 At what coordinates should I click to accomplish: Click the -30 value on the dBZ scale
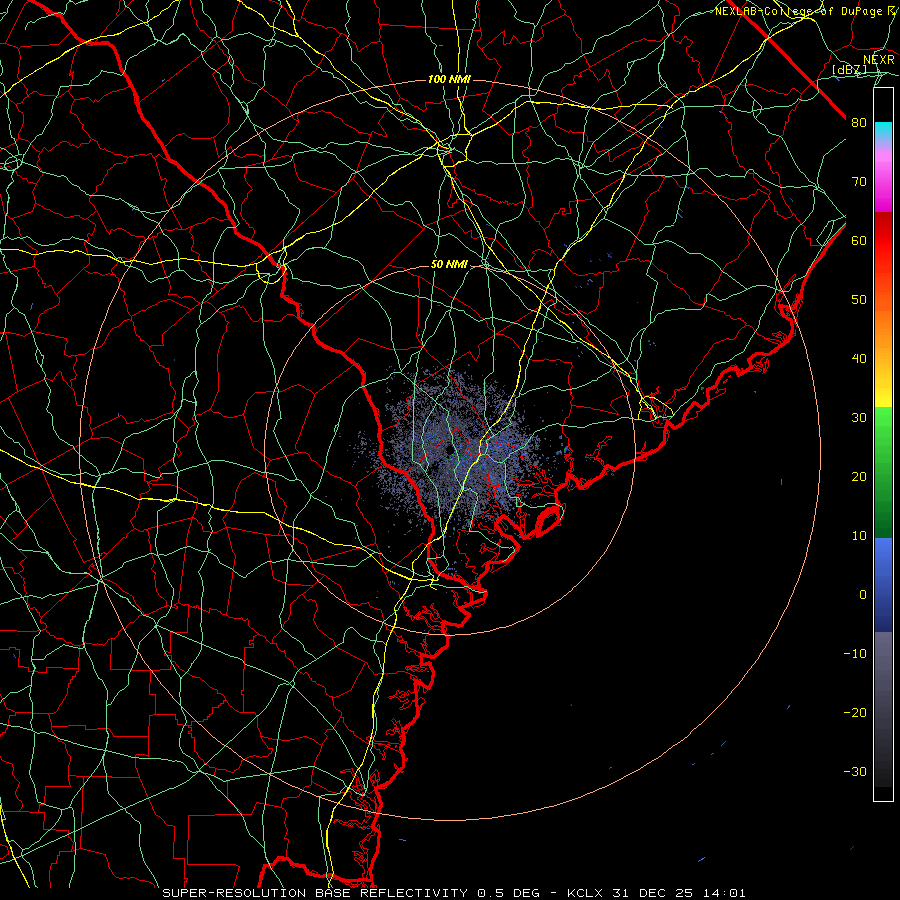[855, 772]
